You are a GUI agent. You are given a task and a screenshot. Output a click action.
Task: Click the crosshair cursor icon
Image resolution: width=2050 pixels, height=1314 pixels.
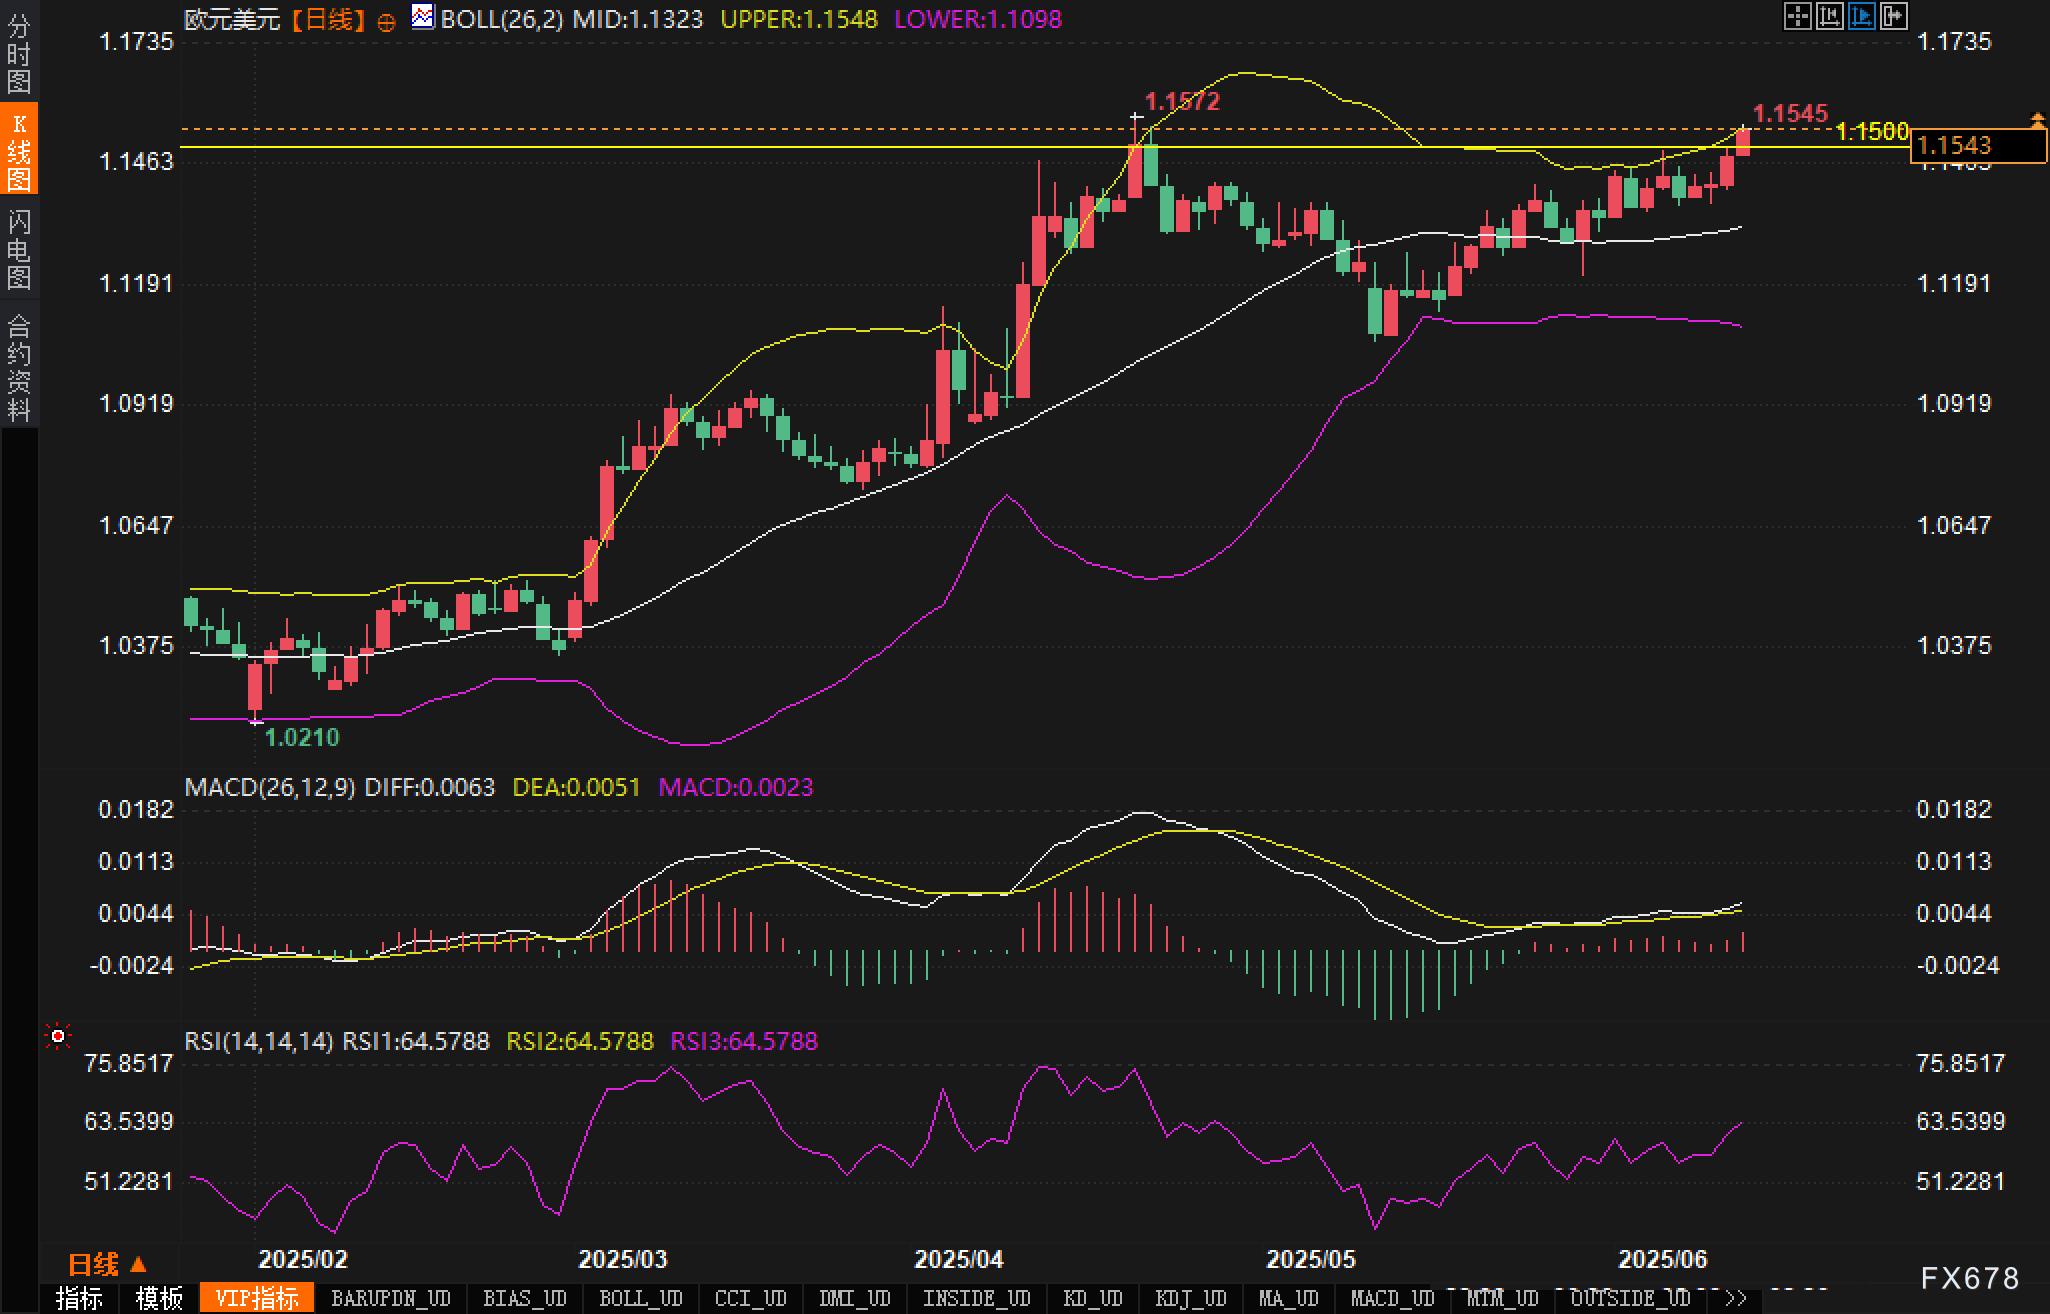click(x=1797, y=16)
